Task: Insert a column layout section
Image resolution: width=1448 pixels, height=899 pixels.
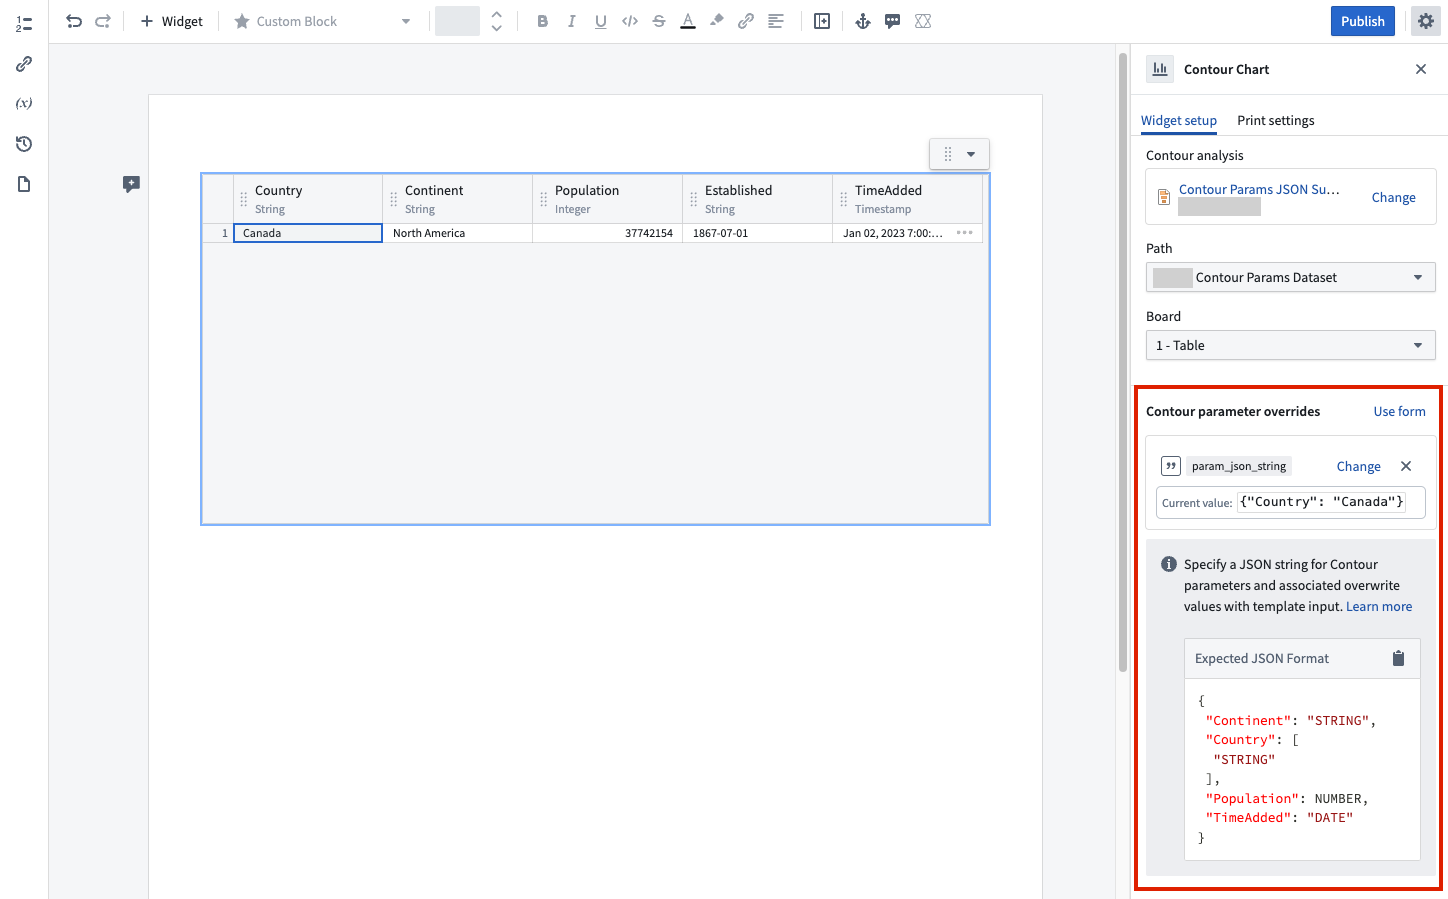Action: 822,21
